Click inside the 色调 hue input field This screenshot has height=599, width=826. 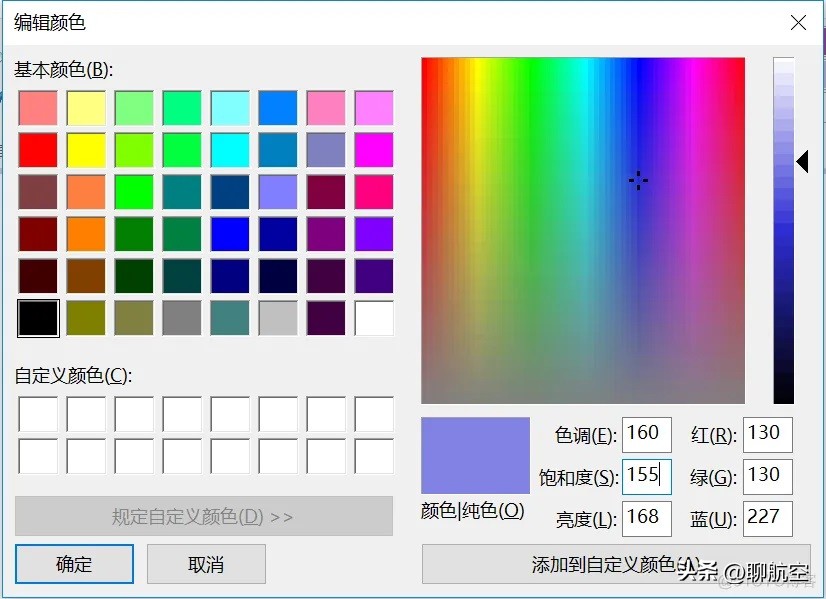tap(646, 433)
